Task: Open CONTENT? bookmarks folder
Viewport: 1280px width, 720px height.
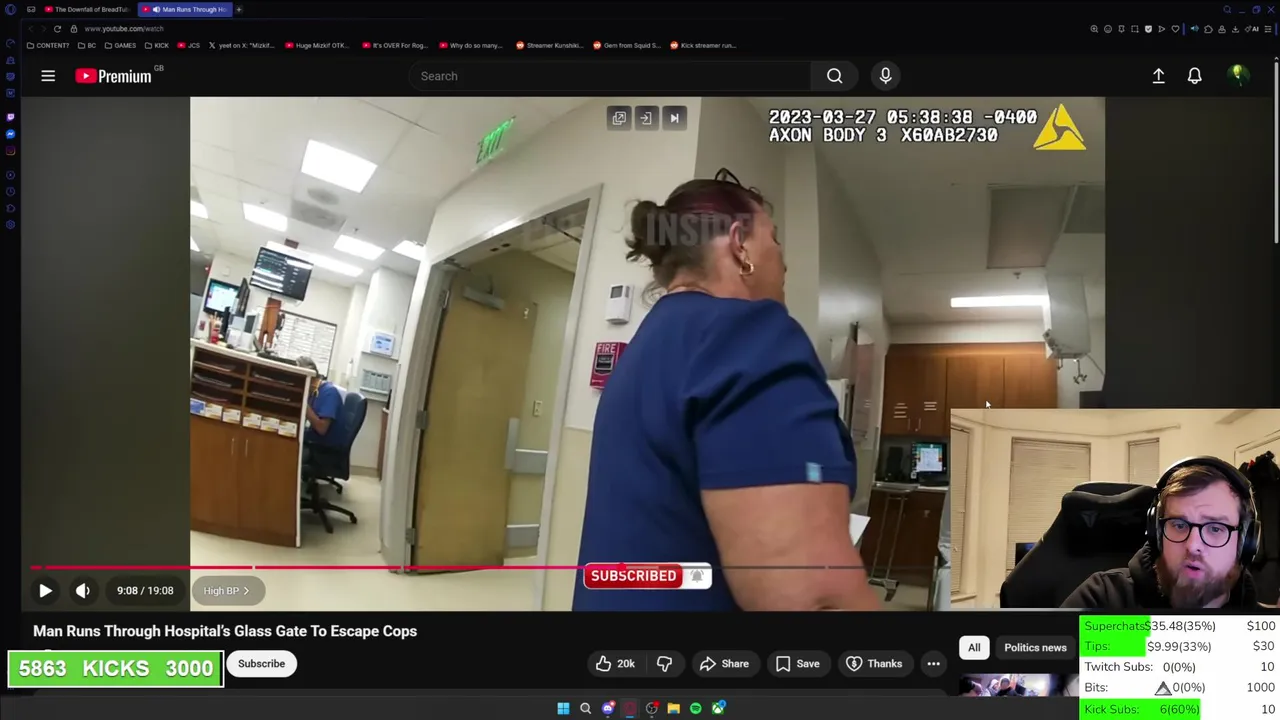Action: click(48, 45)
